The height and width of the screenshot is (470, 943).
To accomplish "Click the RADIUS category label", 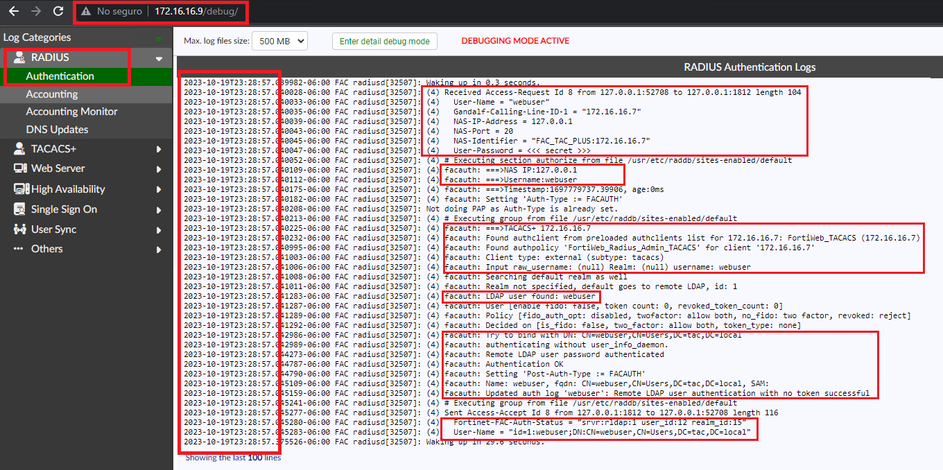I will 50,58.
